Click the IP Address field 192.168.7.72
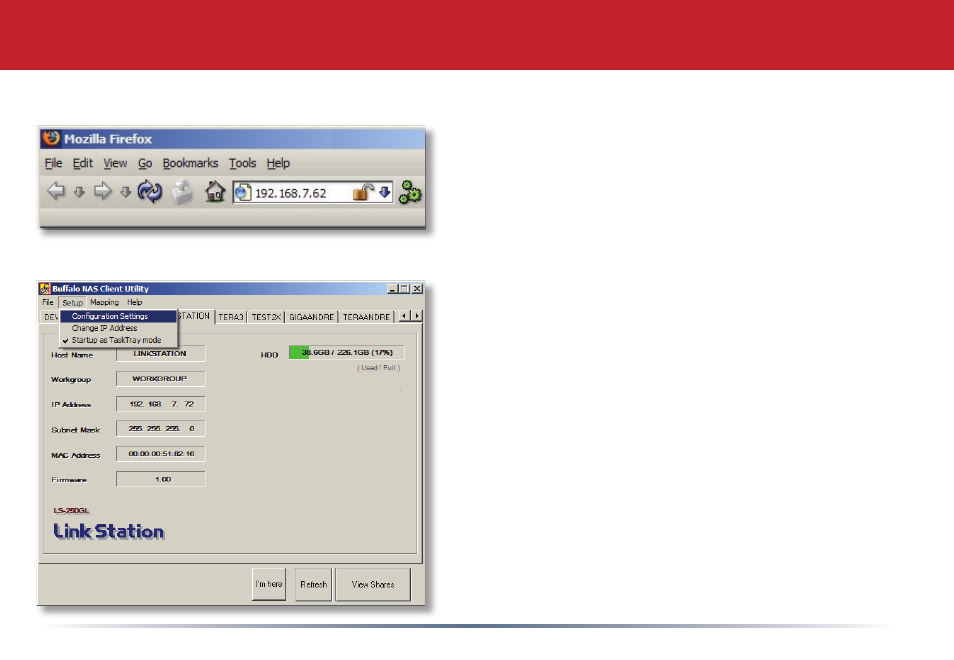This screenshot has width=954, height=660. [161, 404]
